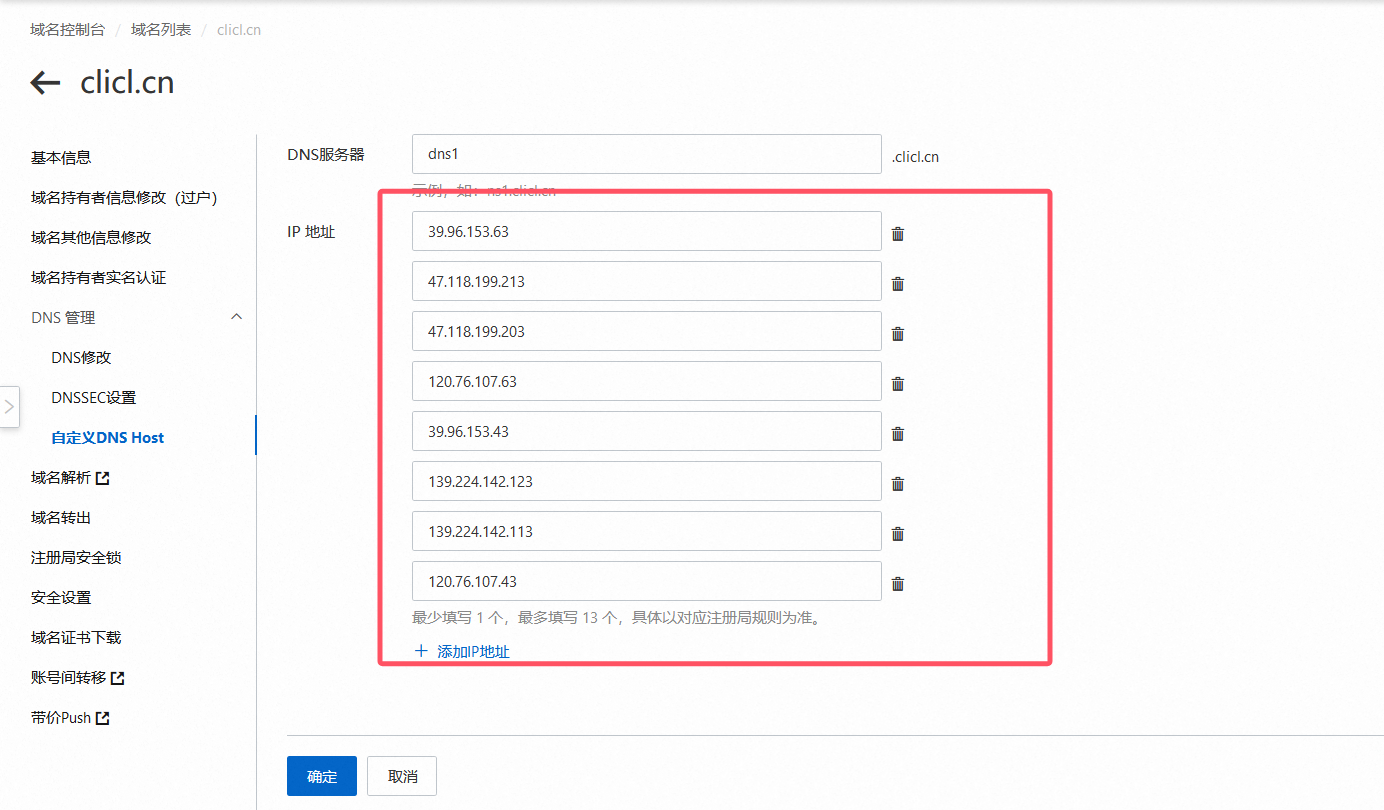Viewport: 1384px width, 810px height.
Task: Delete IP address 120.76.107.43
Action: pos(898,584)
